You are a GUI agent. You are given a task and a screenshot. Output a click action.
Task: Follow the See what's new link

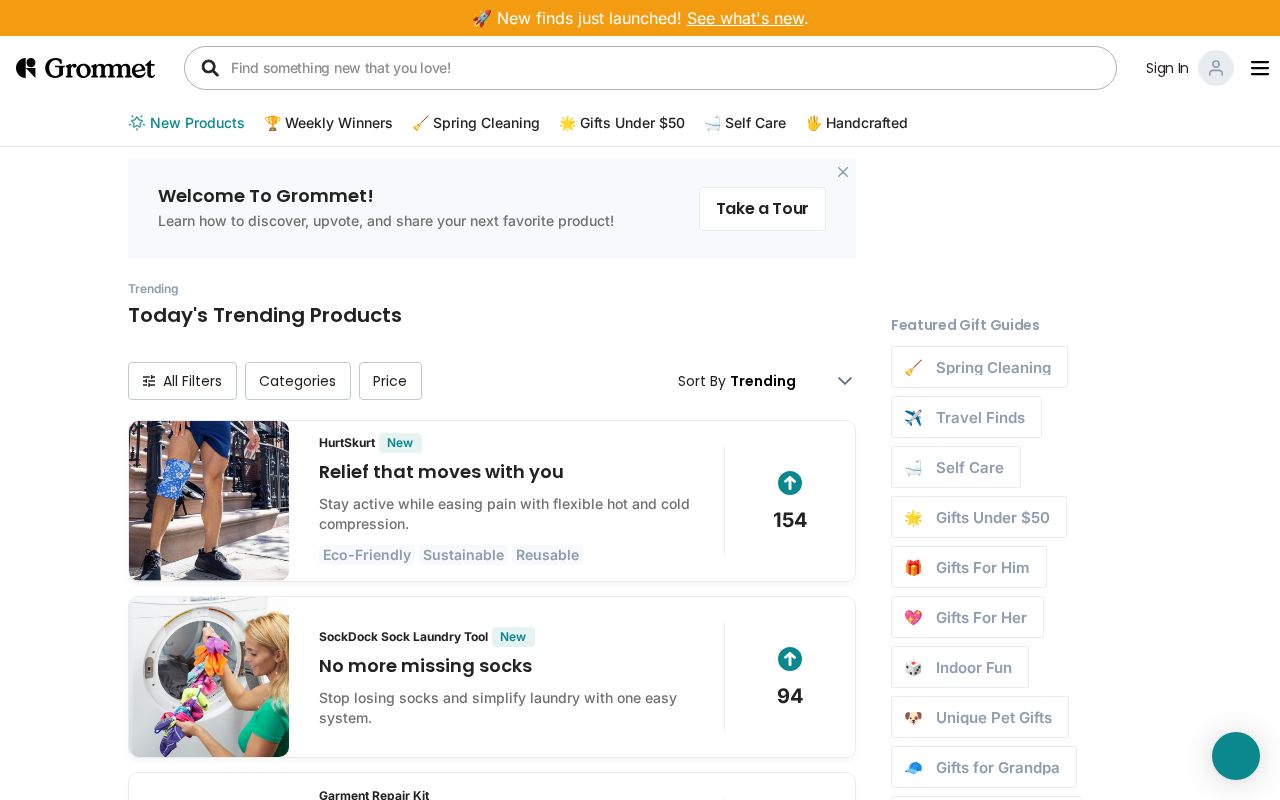[745, 18]
